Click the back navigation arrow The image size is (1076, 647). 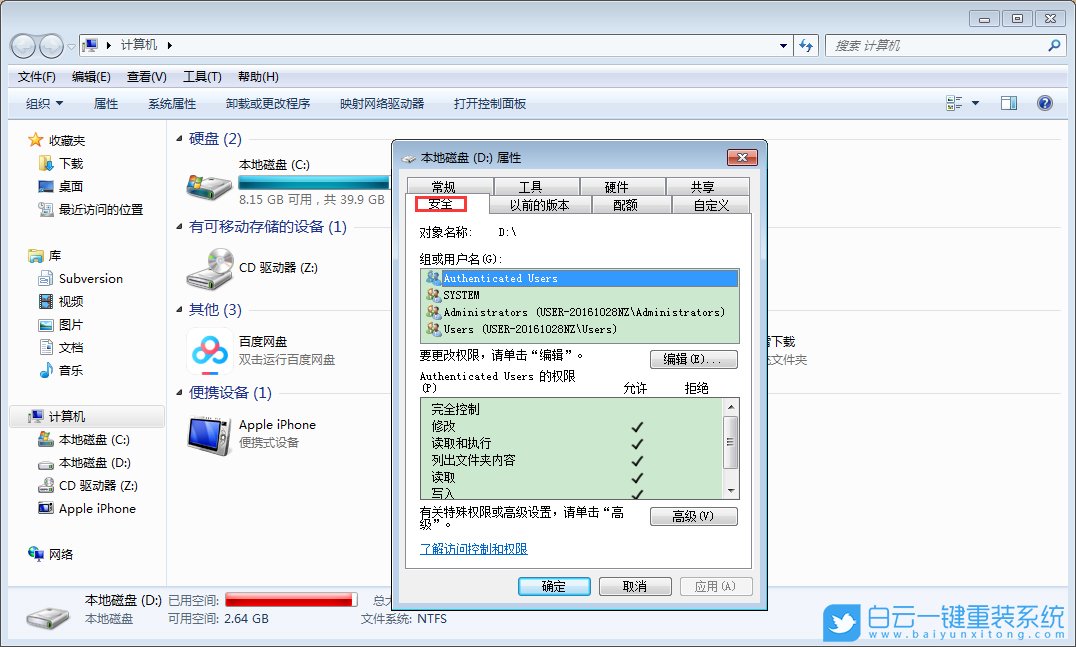coord(22,43)
